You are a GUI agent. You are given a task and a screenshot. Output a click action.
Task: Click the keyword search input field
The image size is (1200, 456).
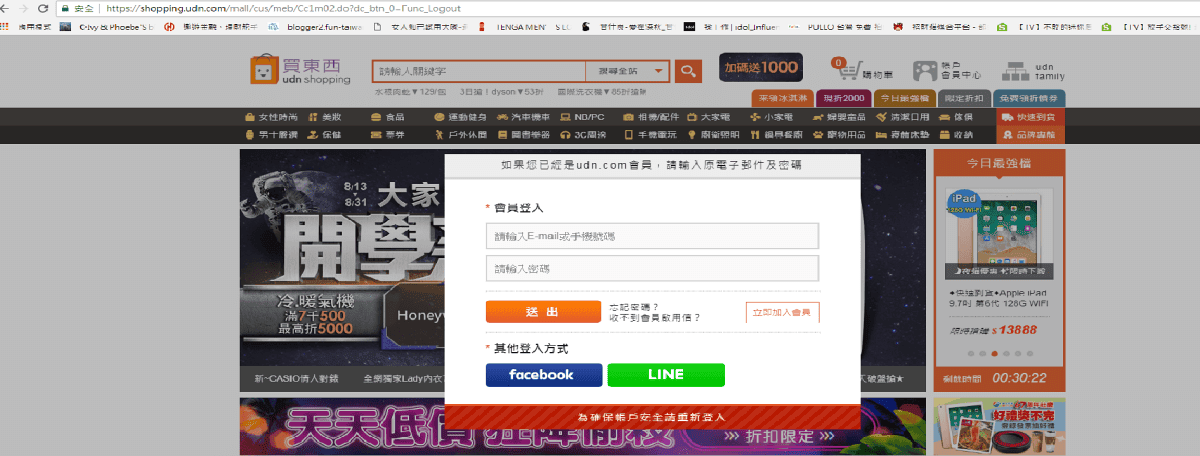(480, 71)
